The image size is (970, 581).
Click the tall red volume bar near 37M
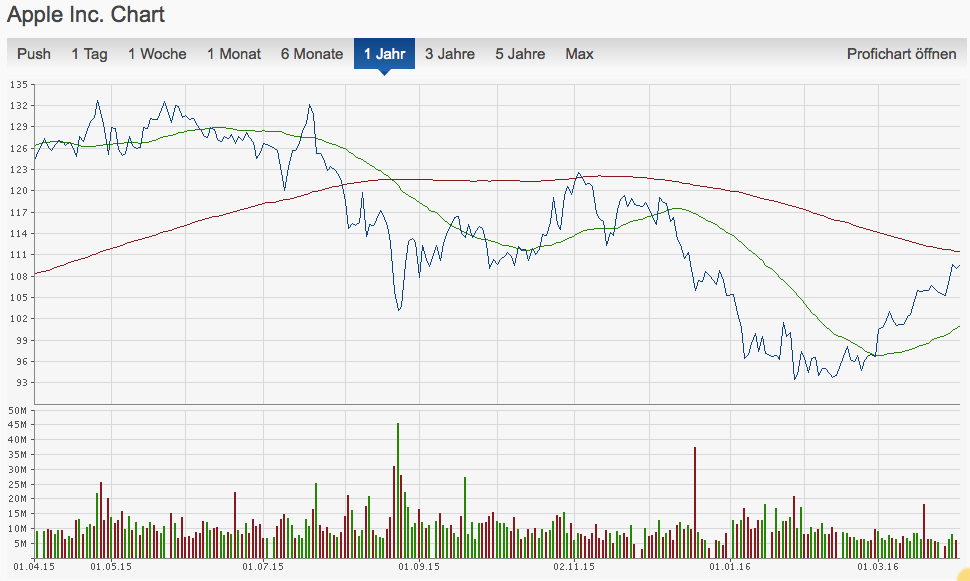[695, 502]
